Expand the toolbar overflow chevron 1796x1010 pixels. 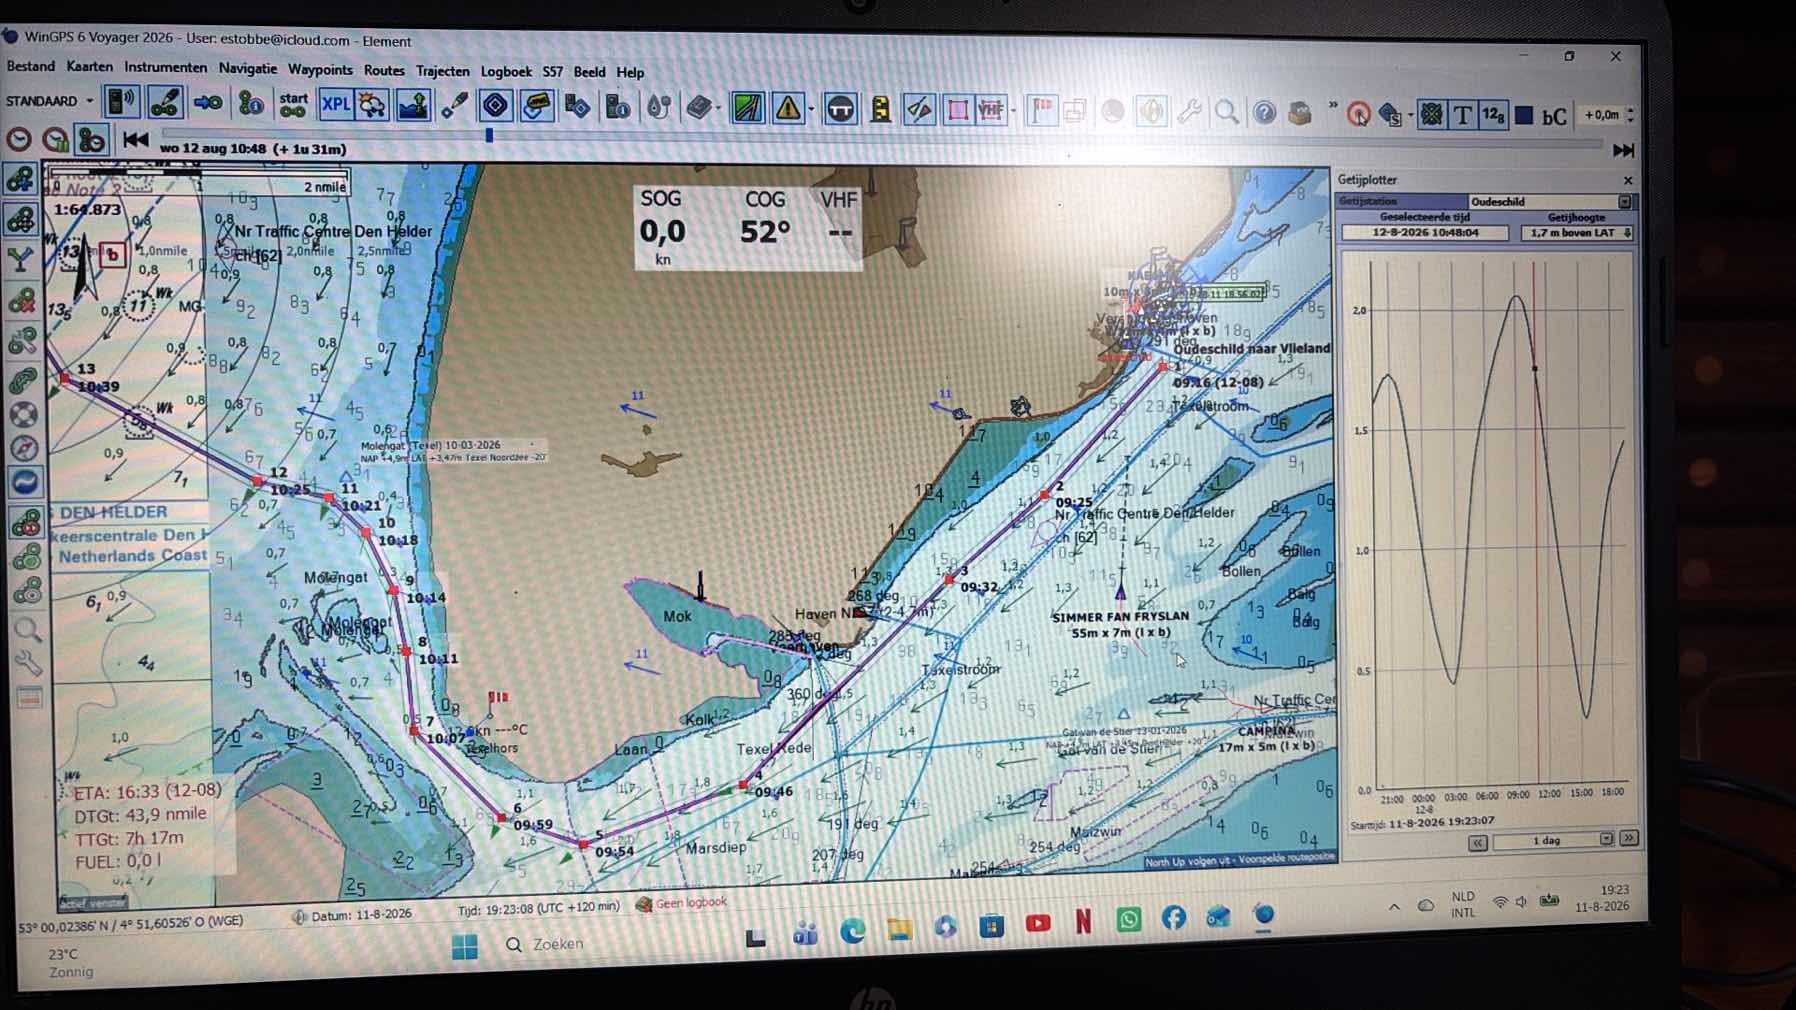(1333, 105)
